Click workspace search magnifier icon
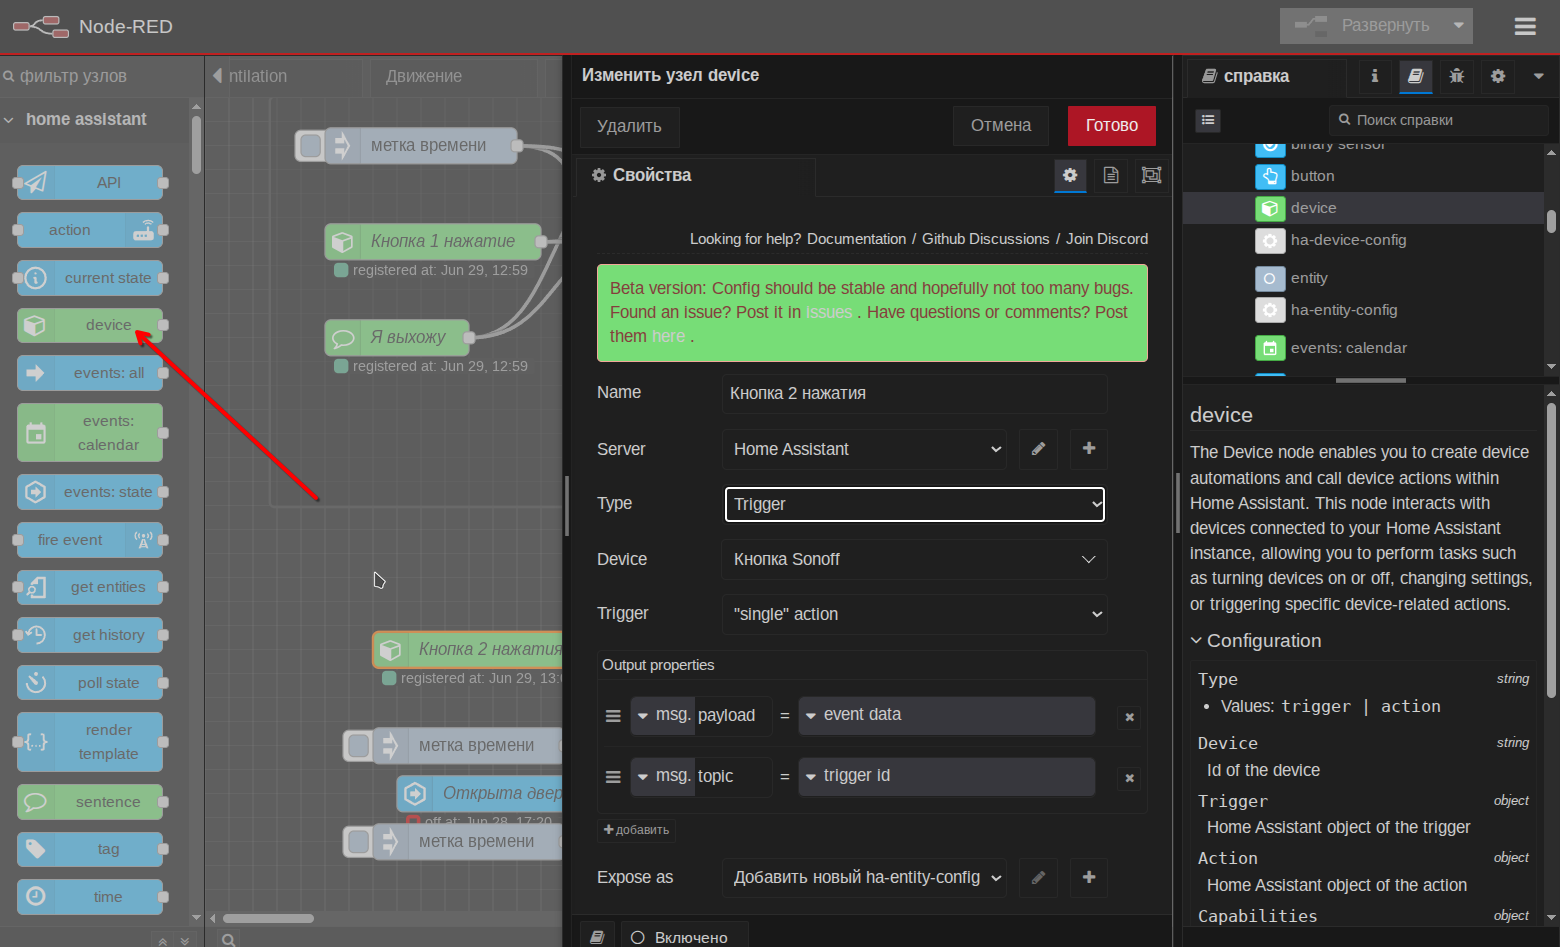The width and height of the screenshot is (1560, 947). point(229,939)
